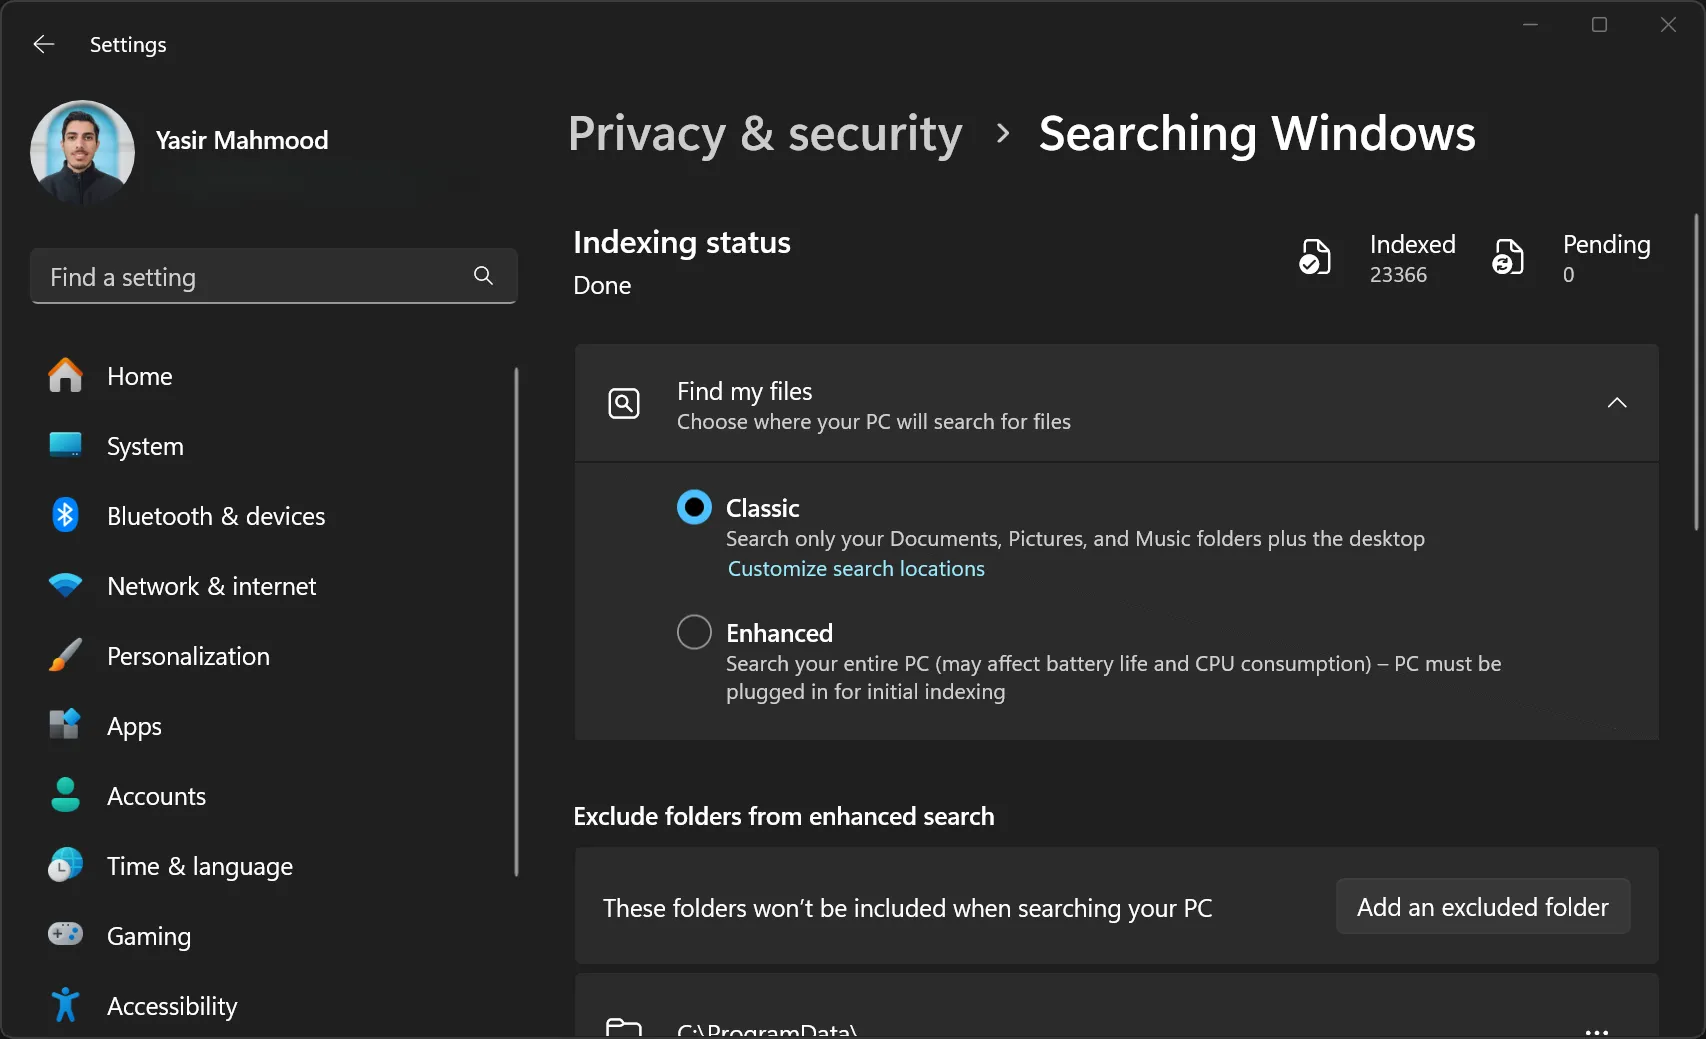Select the Classic search option
The width and height of the screenshot is (1706, 1039).
pos(694,507)
